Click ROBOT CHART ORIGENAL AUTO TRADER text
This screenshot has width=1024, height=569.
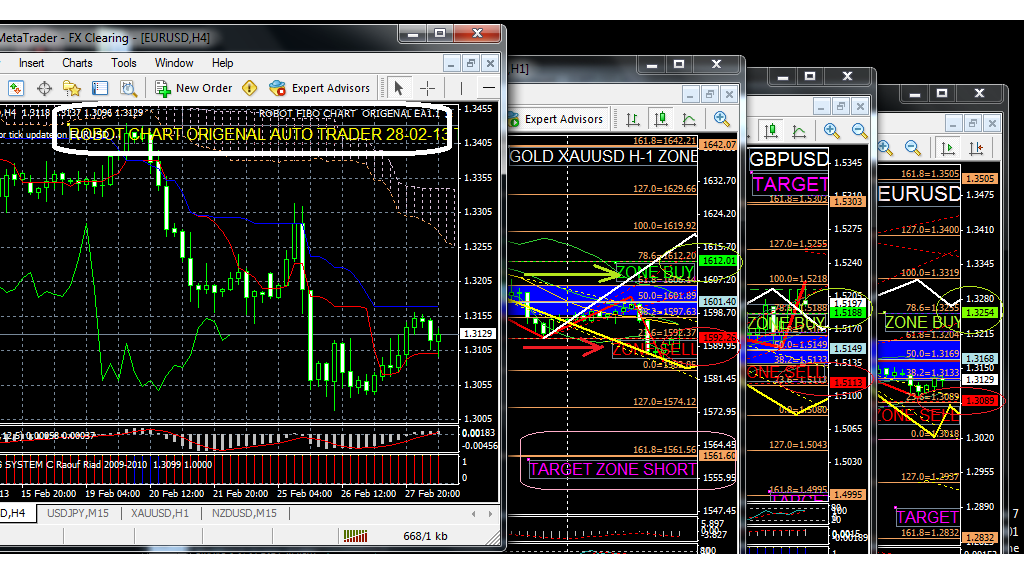(259, 135)
